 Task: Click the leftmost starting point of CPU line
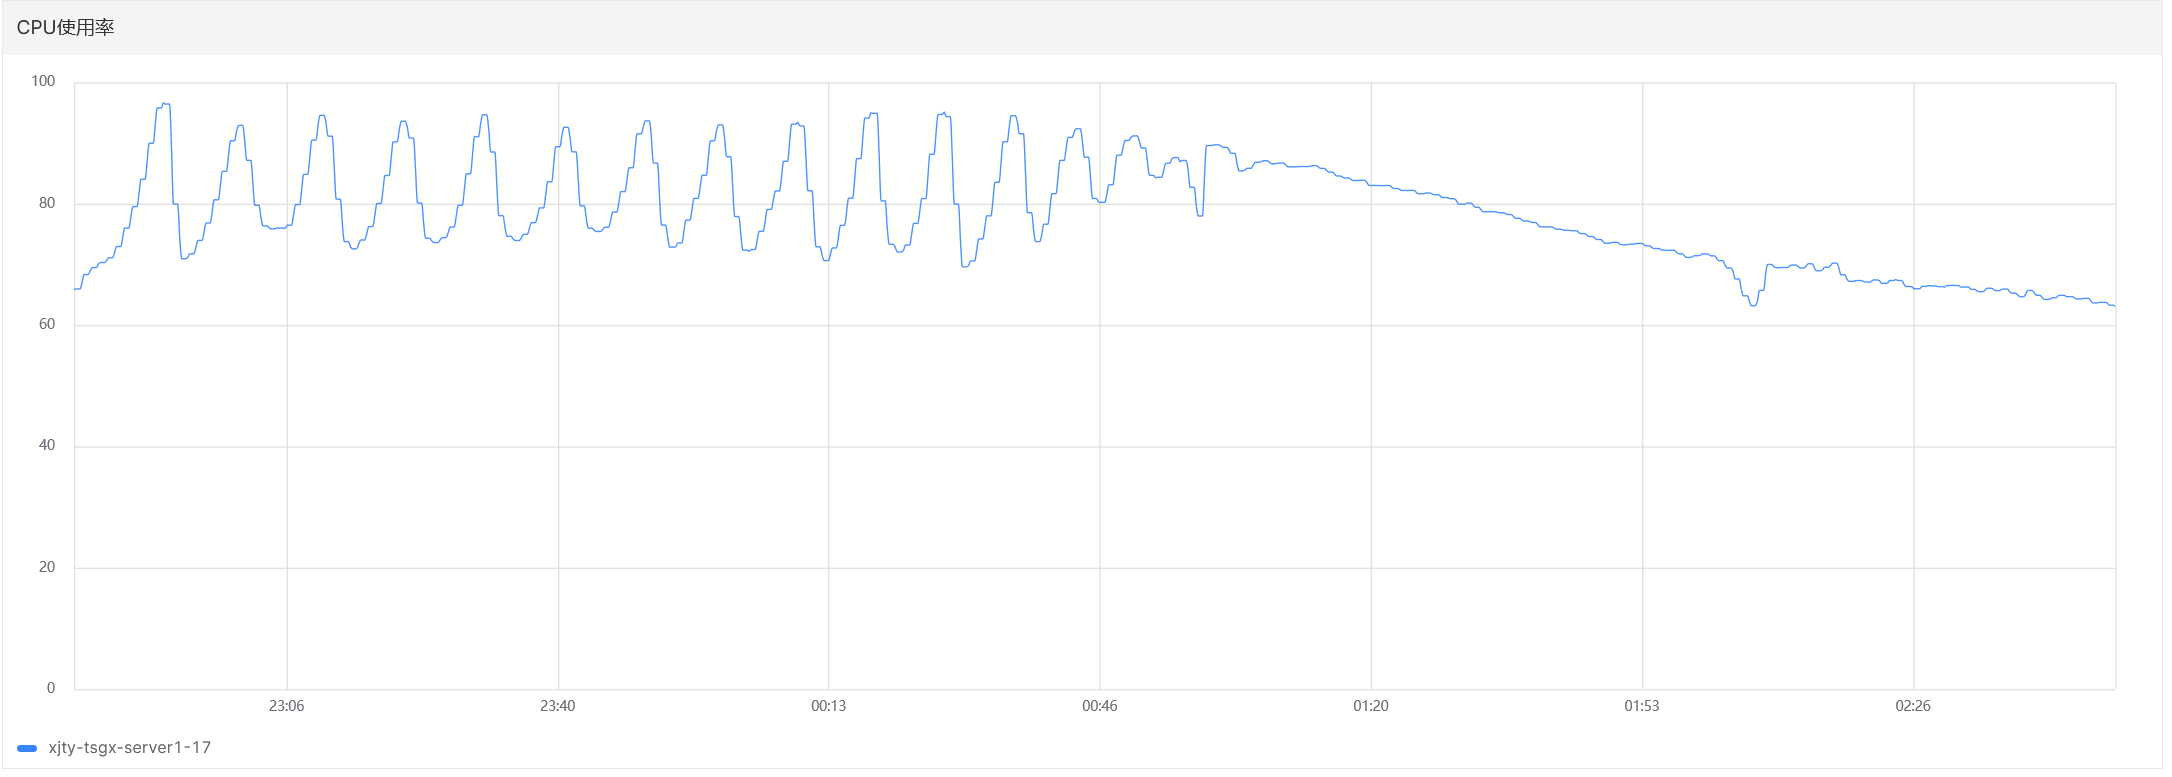click(x=76, y=289)
